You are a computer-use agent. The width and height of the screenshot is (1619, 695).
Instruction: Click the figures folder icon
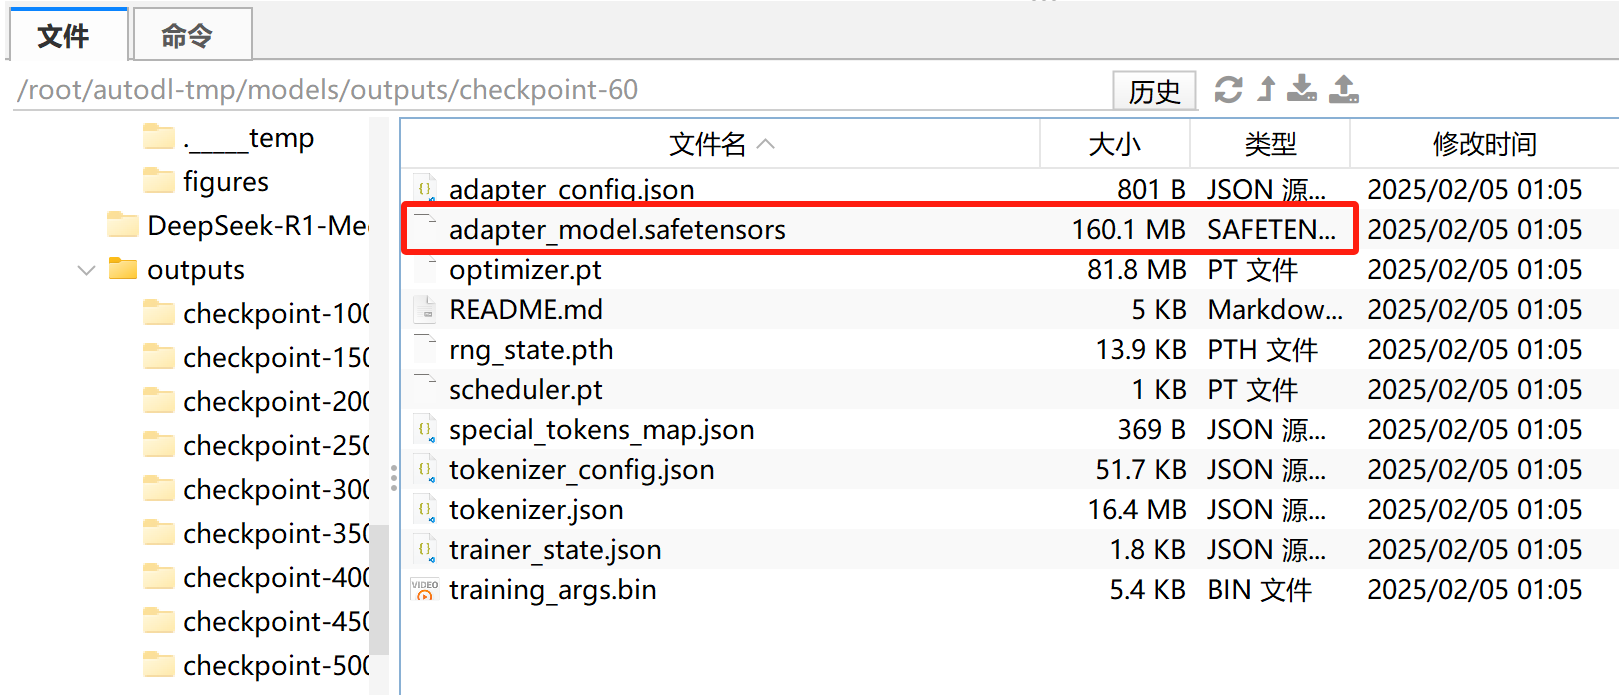tap(159, 180)
